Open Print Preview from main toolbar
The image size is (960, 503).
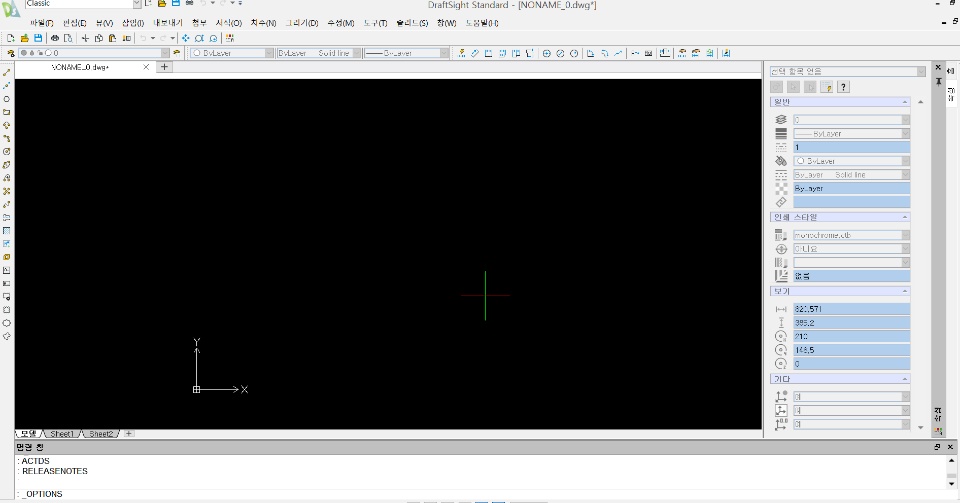68,38
